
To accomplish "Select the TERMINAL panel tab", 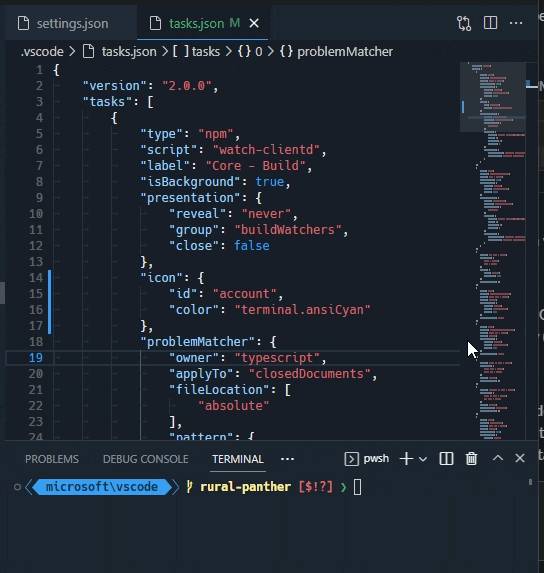I will 238,459.
